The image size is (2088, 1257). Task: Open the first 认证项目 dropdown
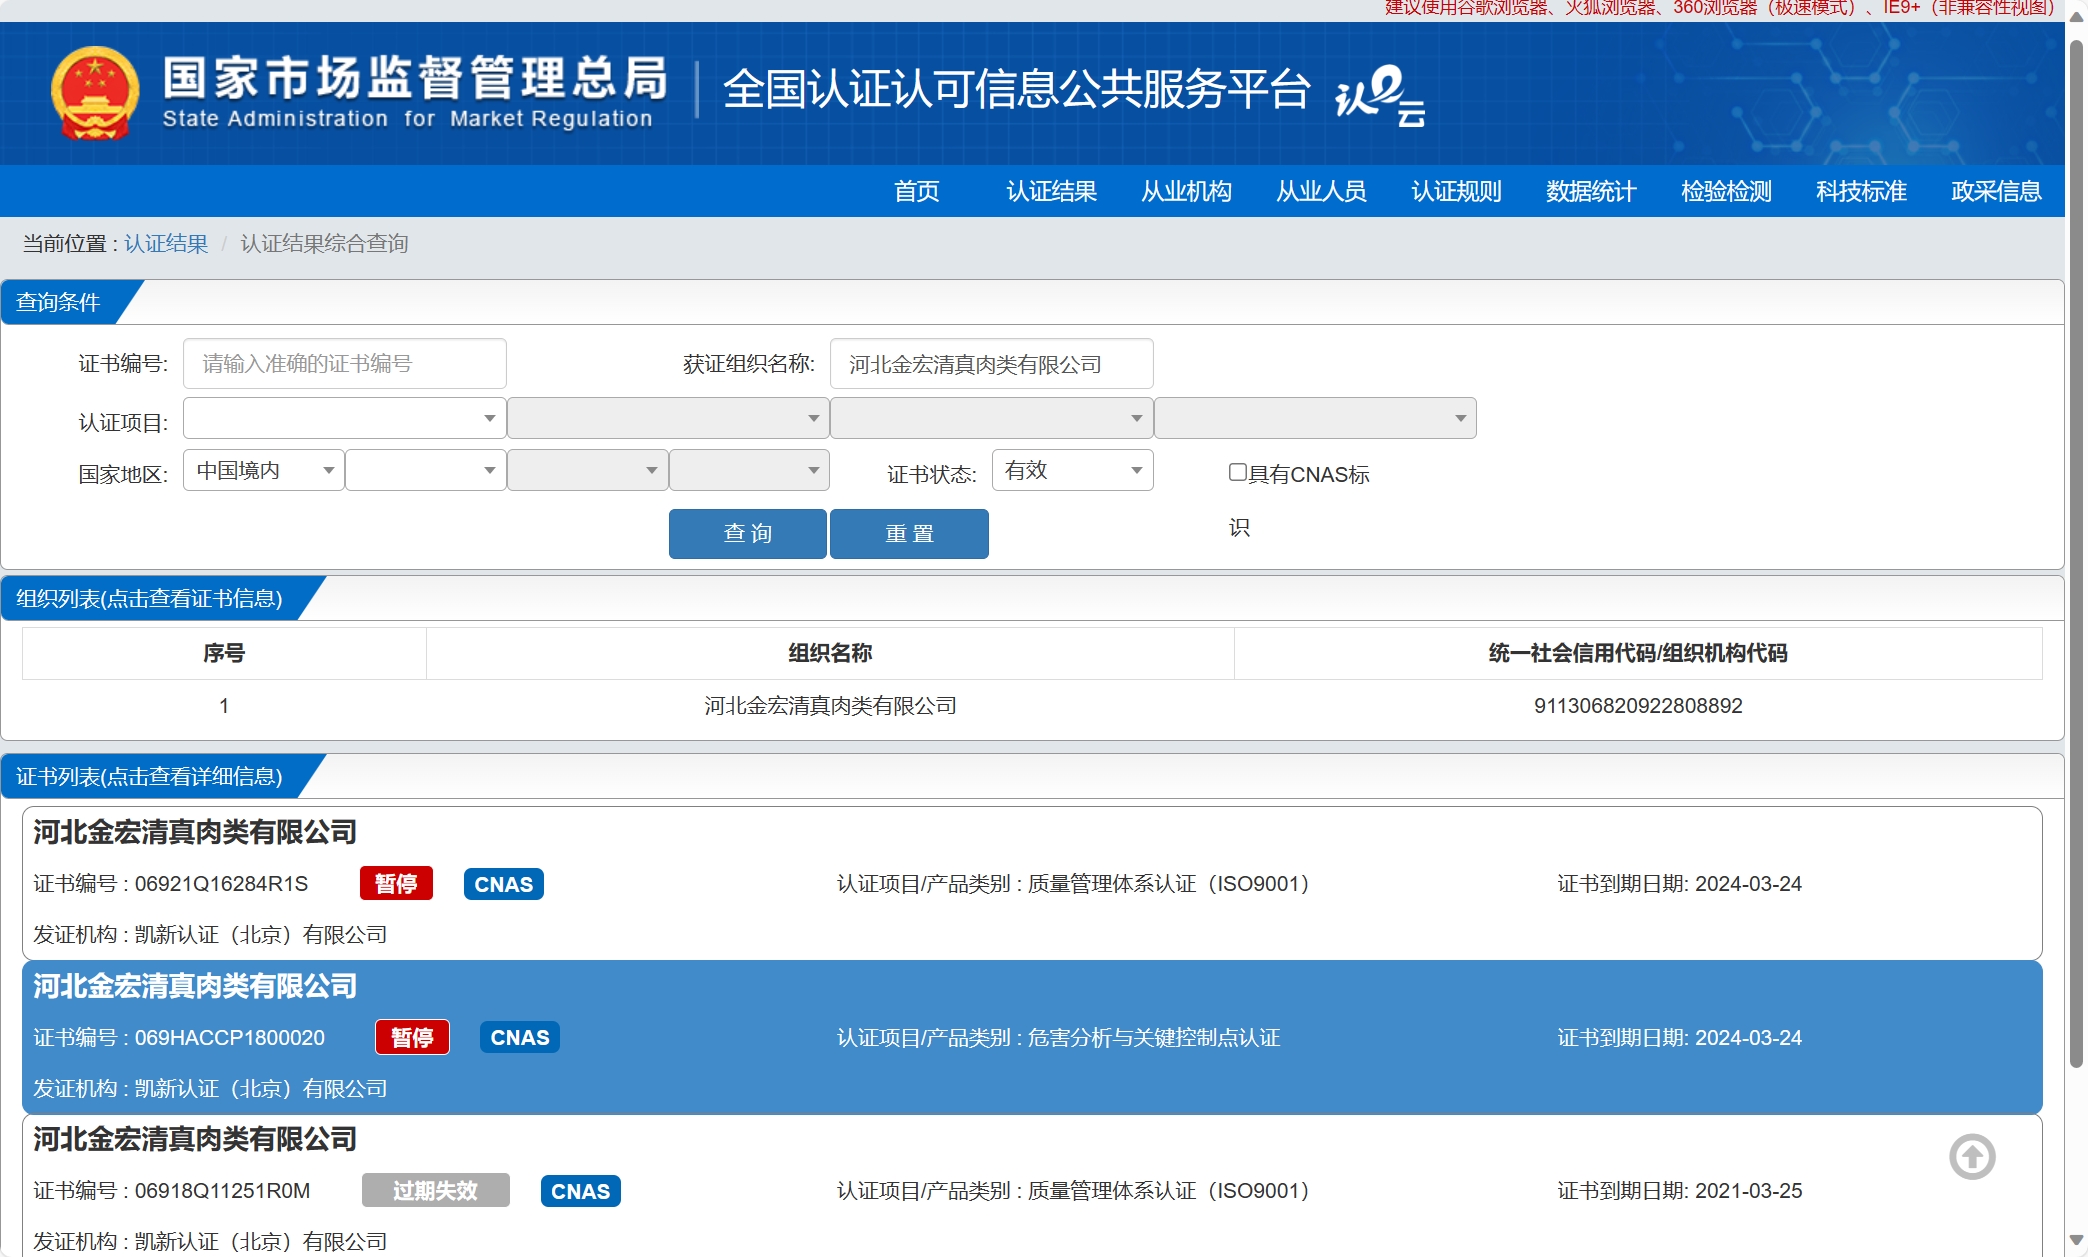point(344,418)
